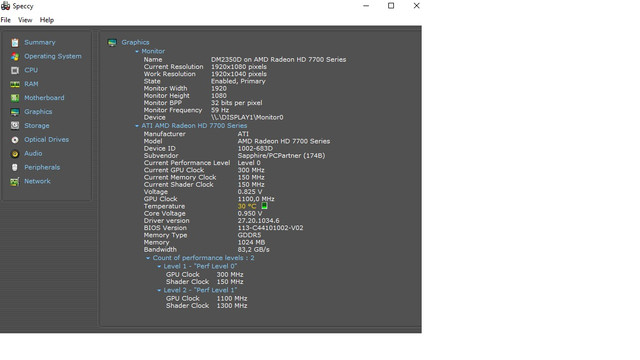Click BIOS Version 113-C44101002-V02 value
Viewport: 640px width, 360px height.
pos(270,228)
